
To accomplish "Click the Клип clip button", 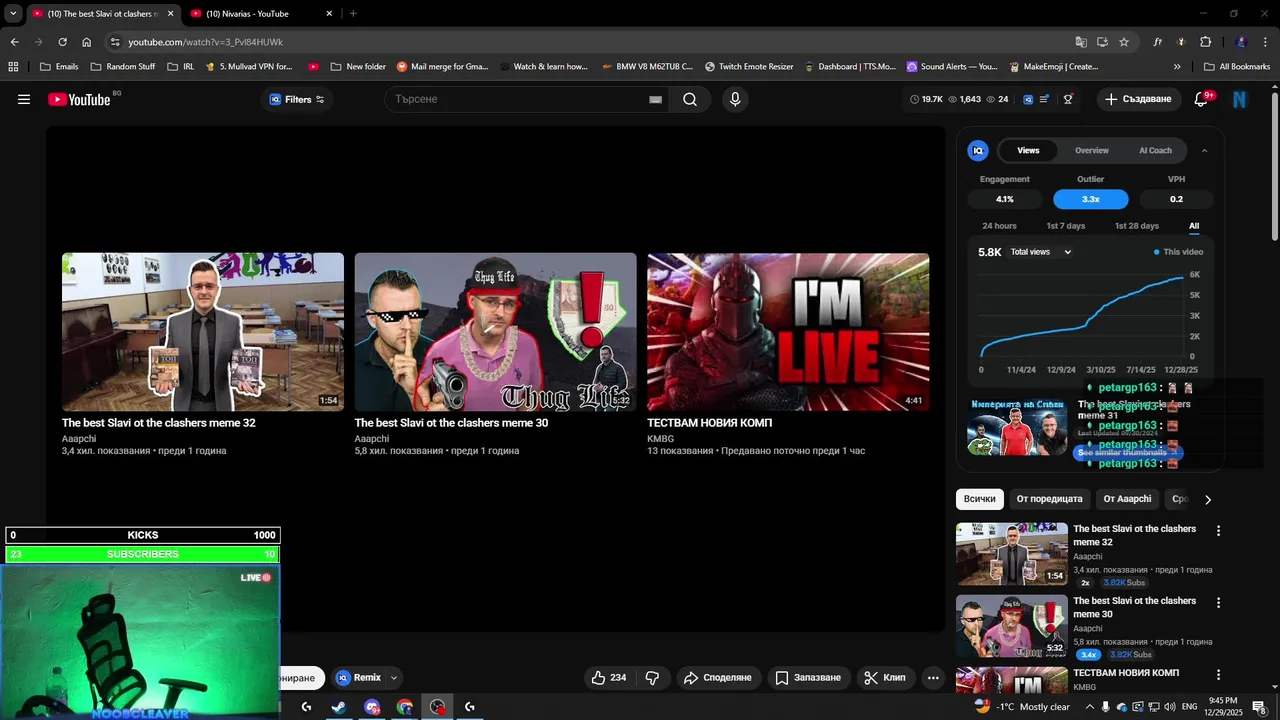I will (884, 677).
